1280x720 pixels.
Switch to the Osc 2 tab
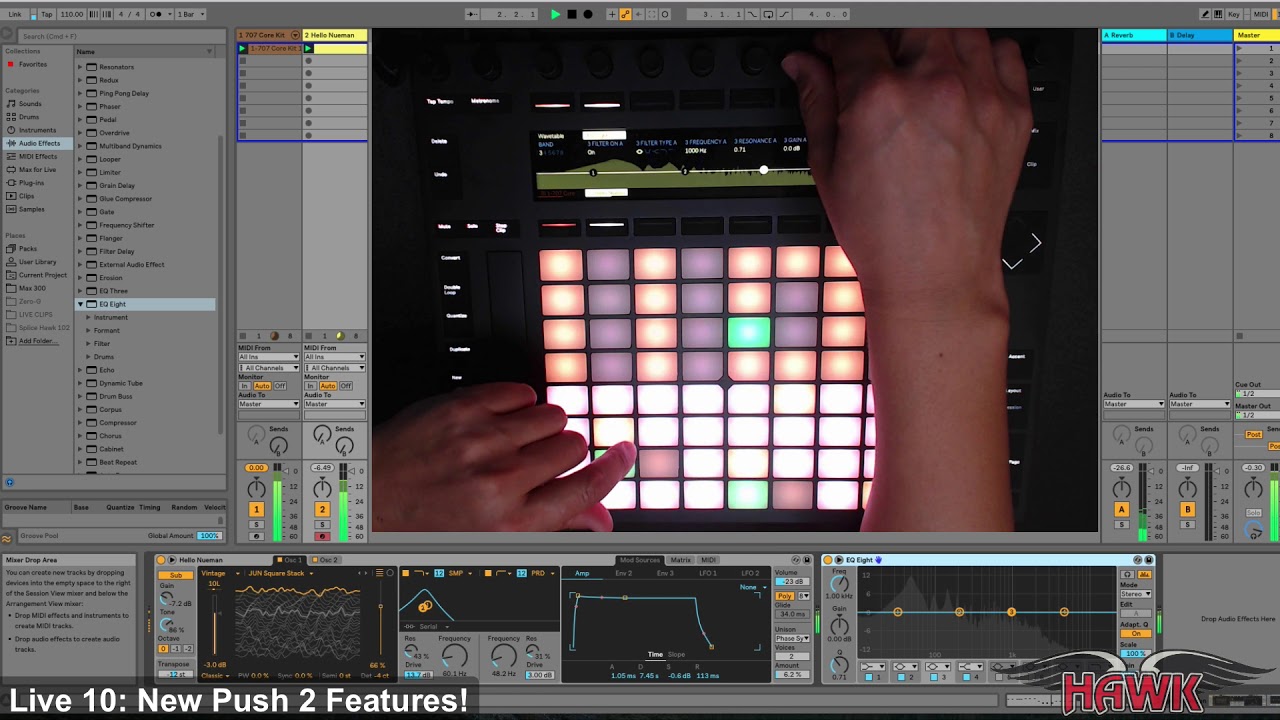tap(327, 560)
